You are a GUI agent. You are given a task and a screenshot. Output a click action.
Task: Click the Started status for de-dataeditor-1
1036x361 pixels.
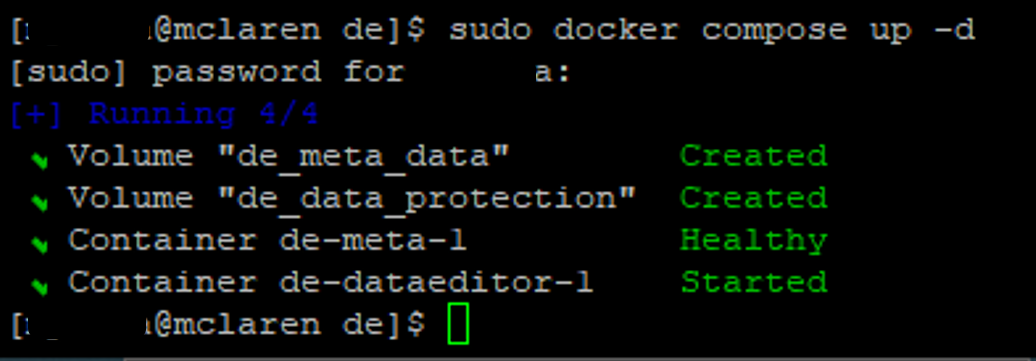point(754,282)
